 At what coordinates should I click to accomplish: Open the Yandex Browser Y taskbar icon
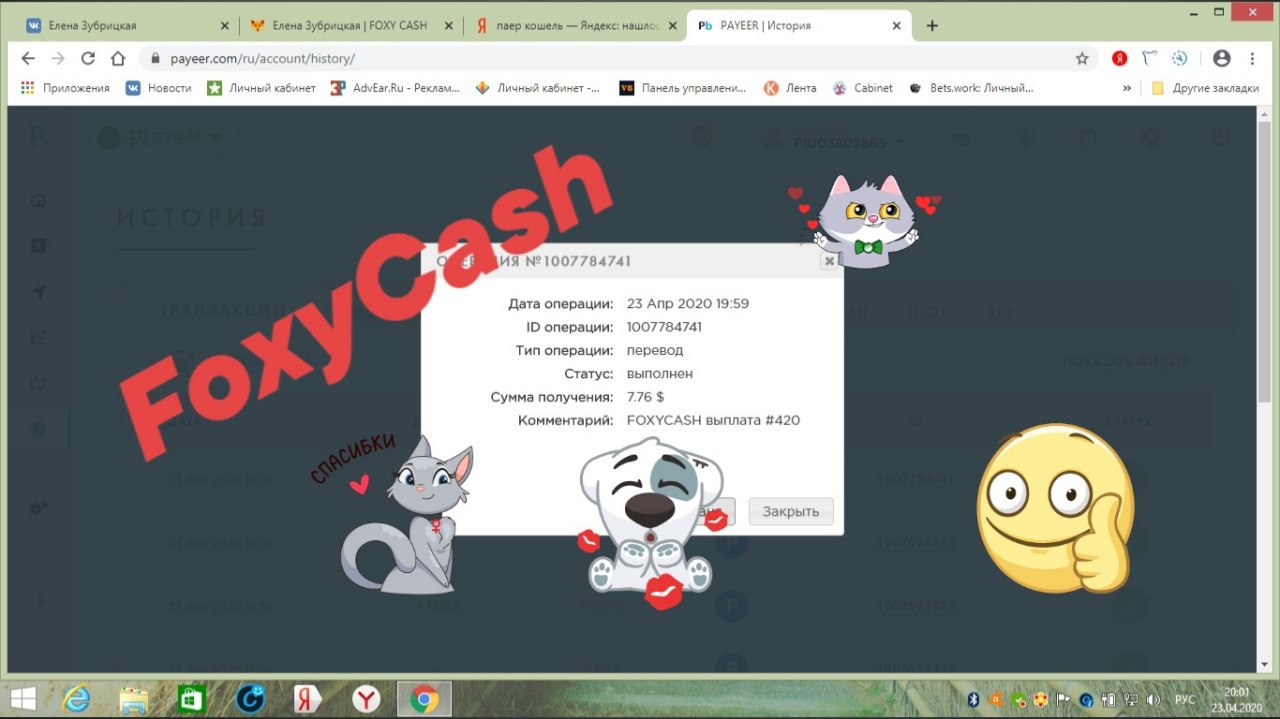click(x=367, y=699)
